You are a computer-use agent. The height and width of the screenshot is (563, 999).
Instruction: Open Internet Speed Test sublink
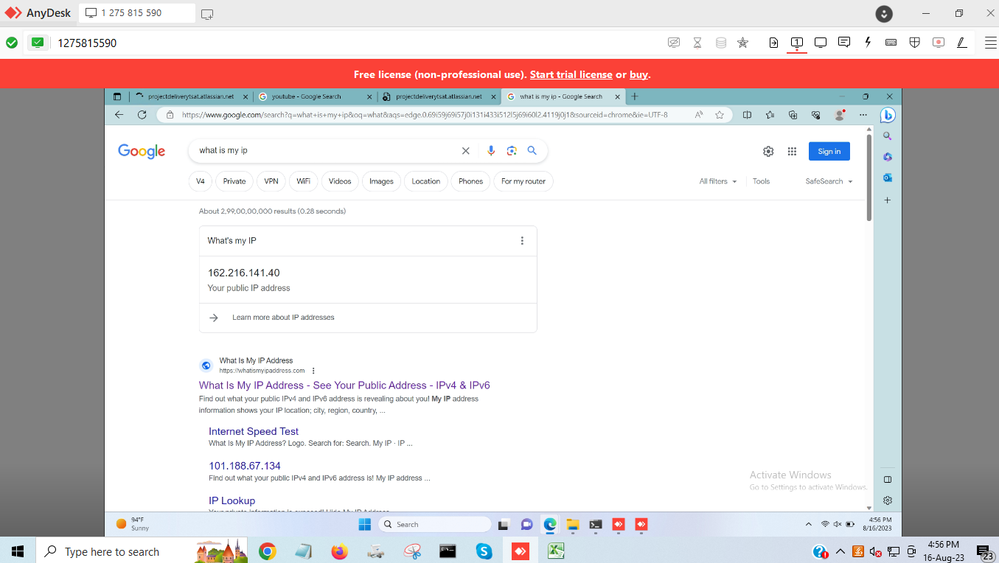(x=254, y=431)
